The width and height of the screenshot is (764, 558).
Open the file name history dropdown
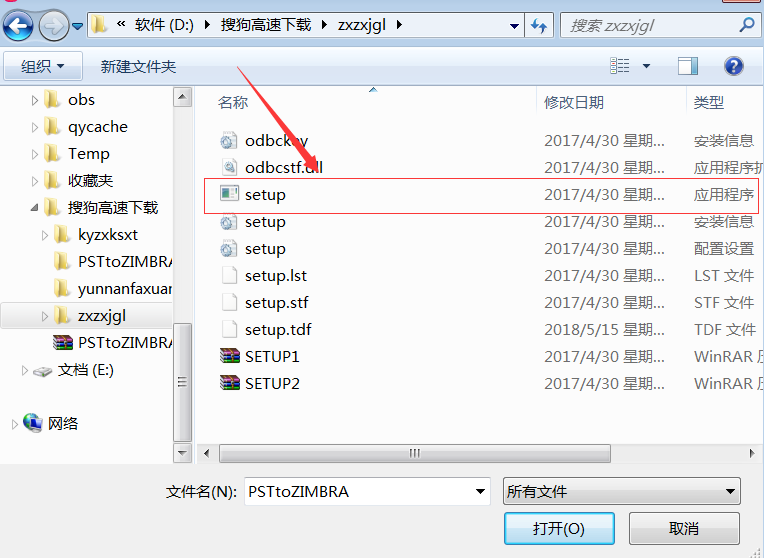(480, 491)
